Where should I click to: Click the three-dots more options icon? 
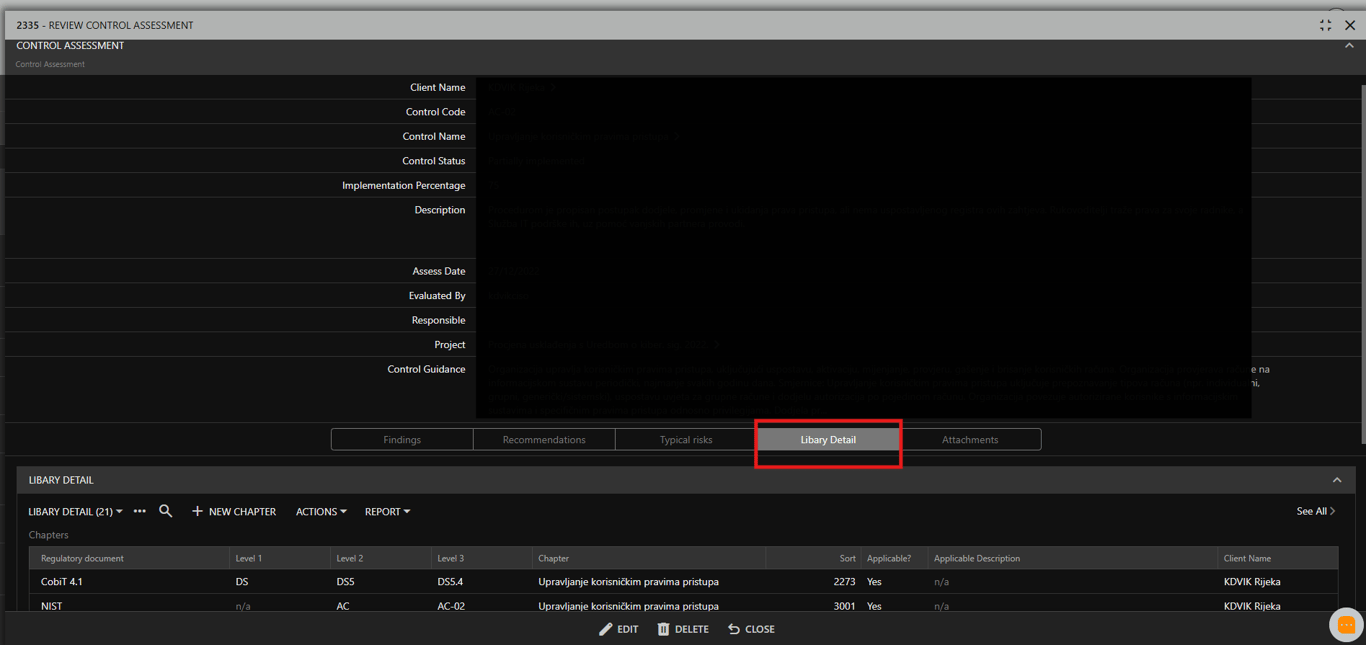pyautogui.click(x=140, y=511)
